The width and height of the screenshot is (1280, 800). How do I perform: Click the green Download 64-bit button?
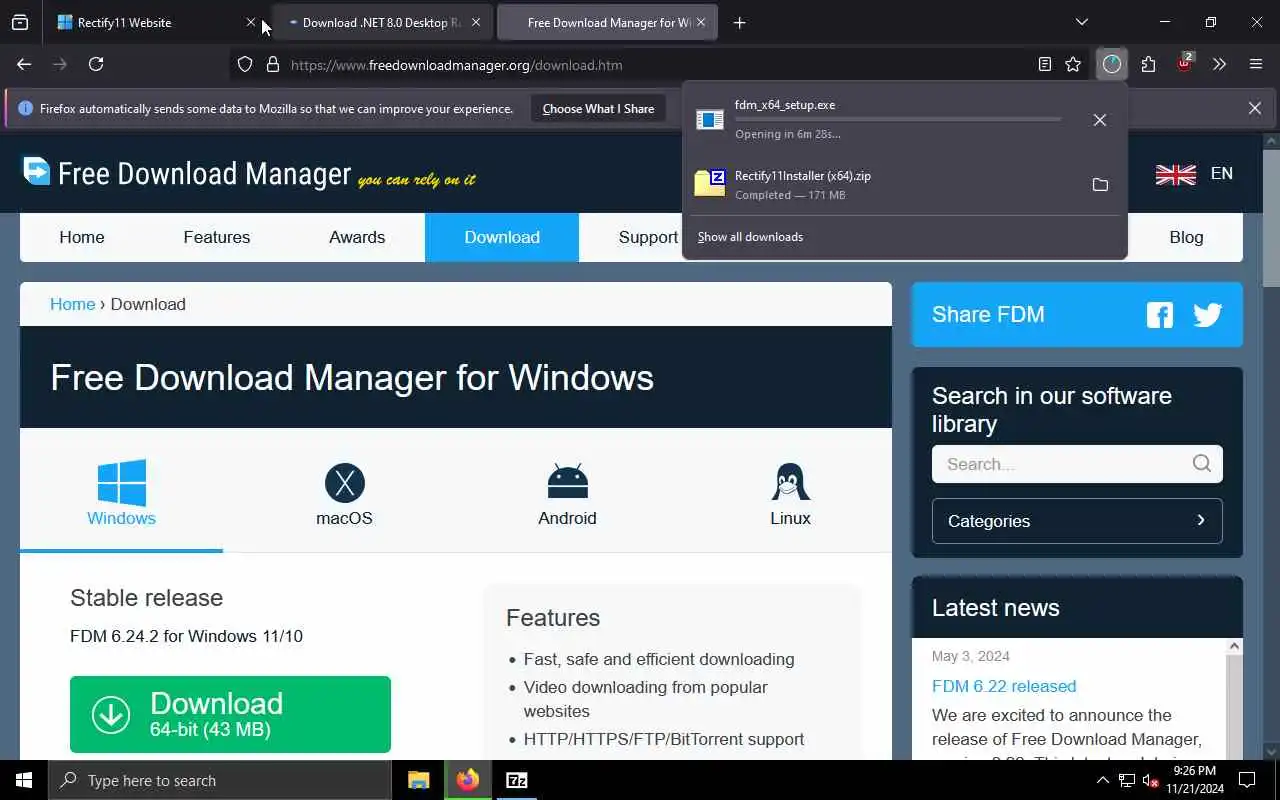pos(230,714)
